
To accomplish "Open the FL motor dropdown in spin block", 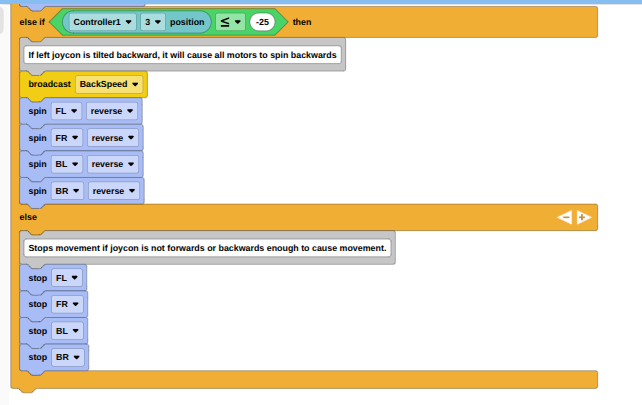I will tap(66, 111).
